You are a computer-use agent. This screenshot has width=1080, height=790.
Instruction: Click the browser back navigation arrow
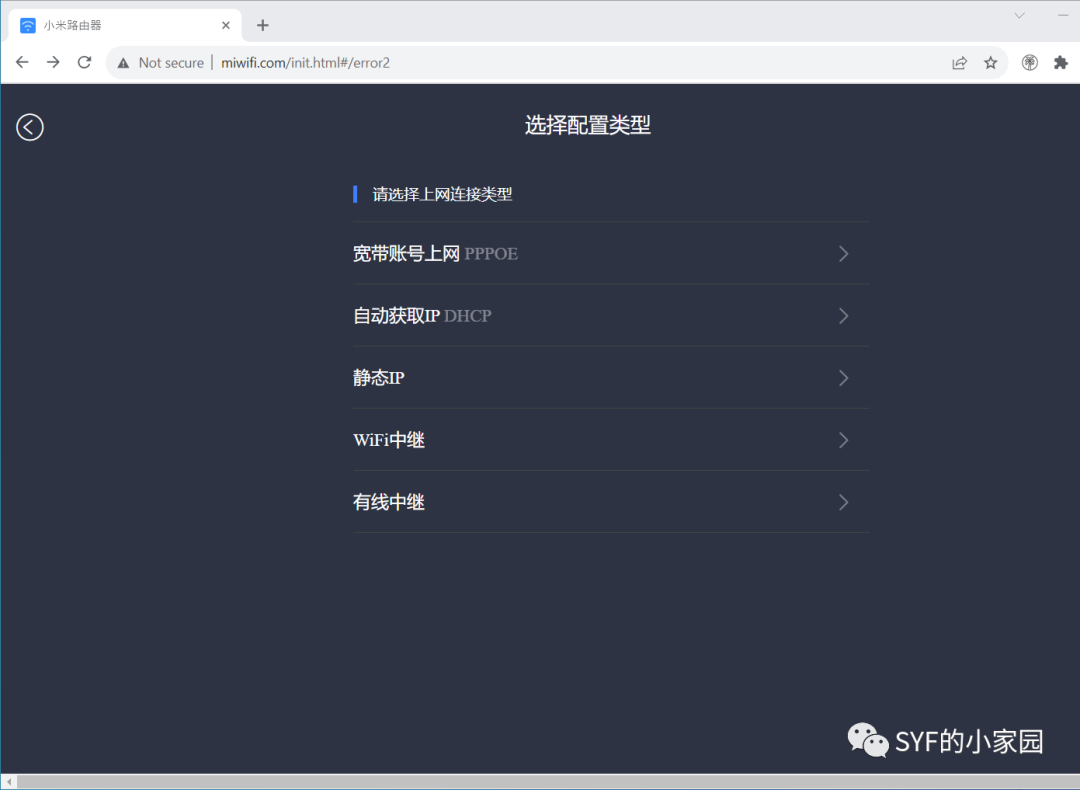click(x=22, y=62)
